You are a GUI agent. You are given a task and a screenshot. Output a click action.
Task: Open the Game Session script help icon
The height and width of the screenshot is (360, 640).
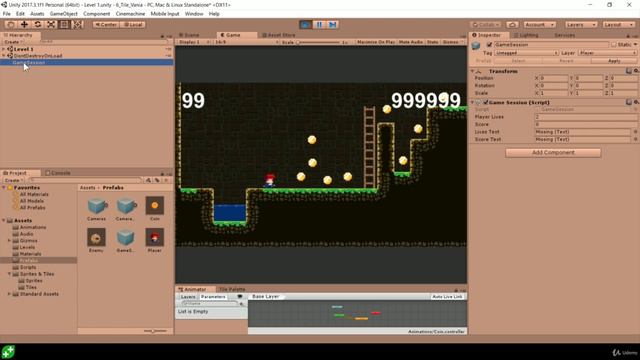click(629, 102)
